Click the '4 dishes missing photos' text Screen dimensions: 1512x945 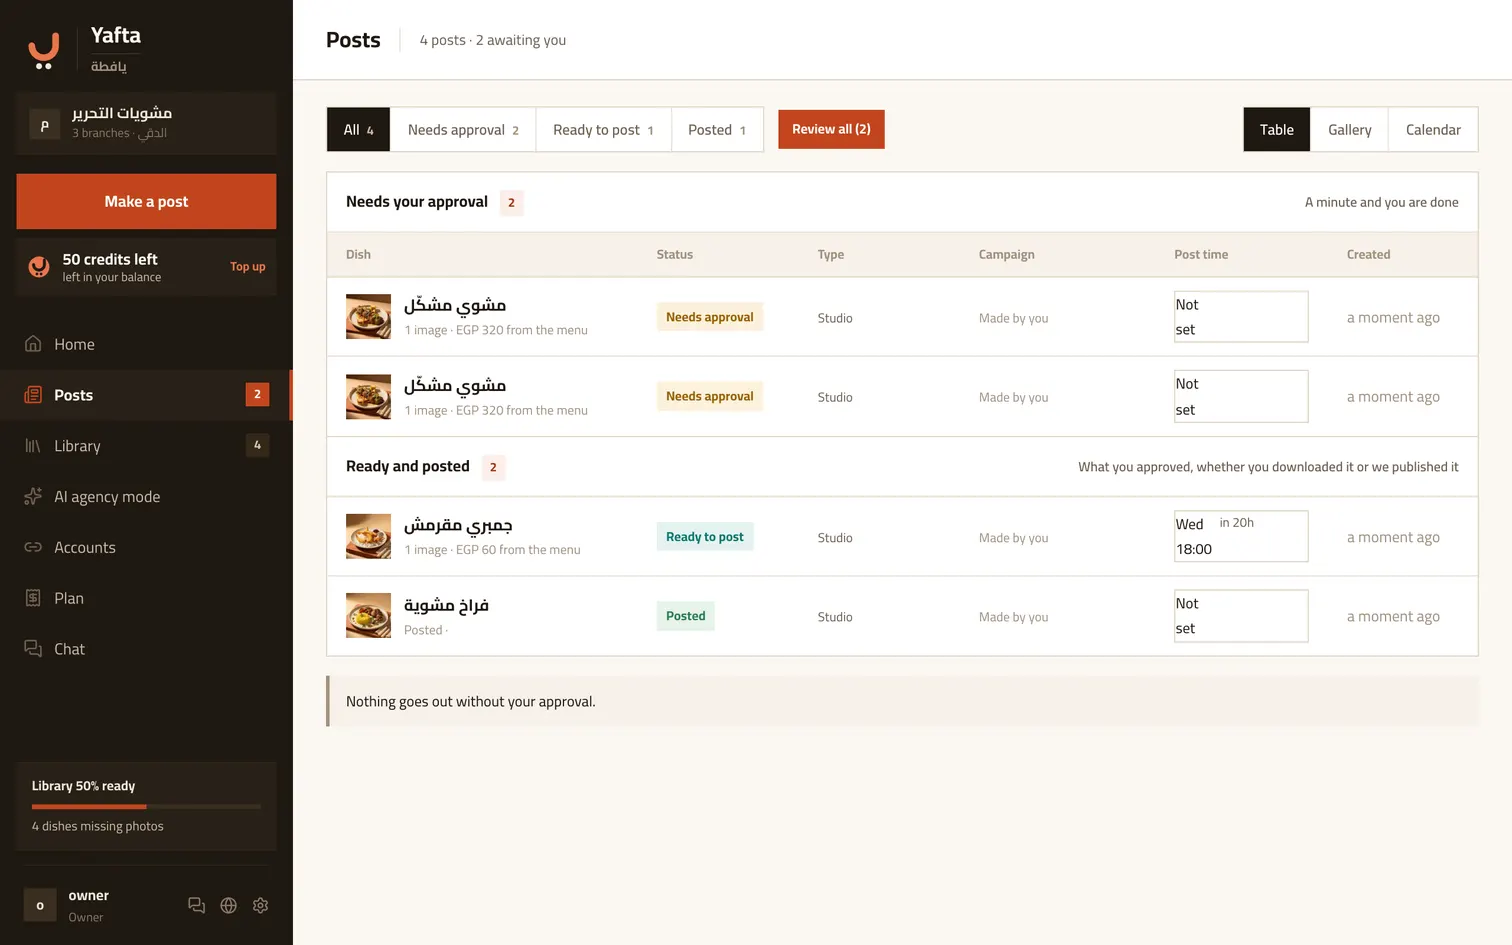coord(98,826)
